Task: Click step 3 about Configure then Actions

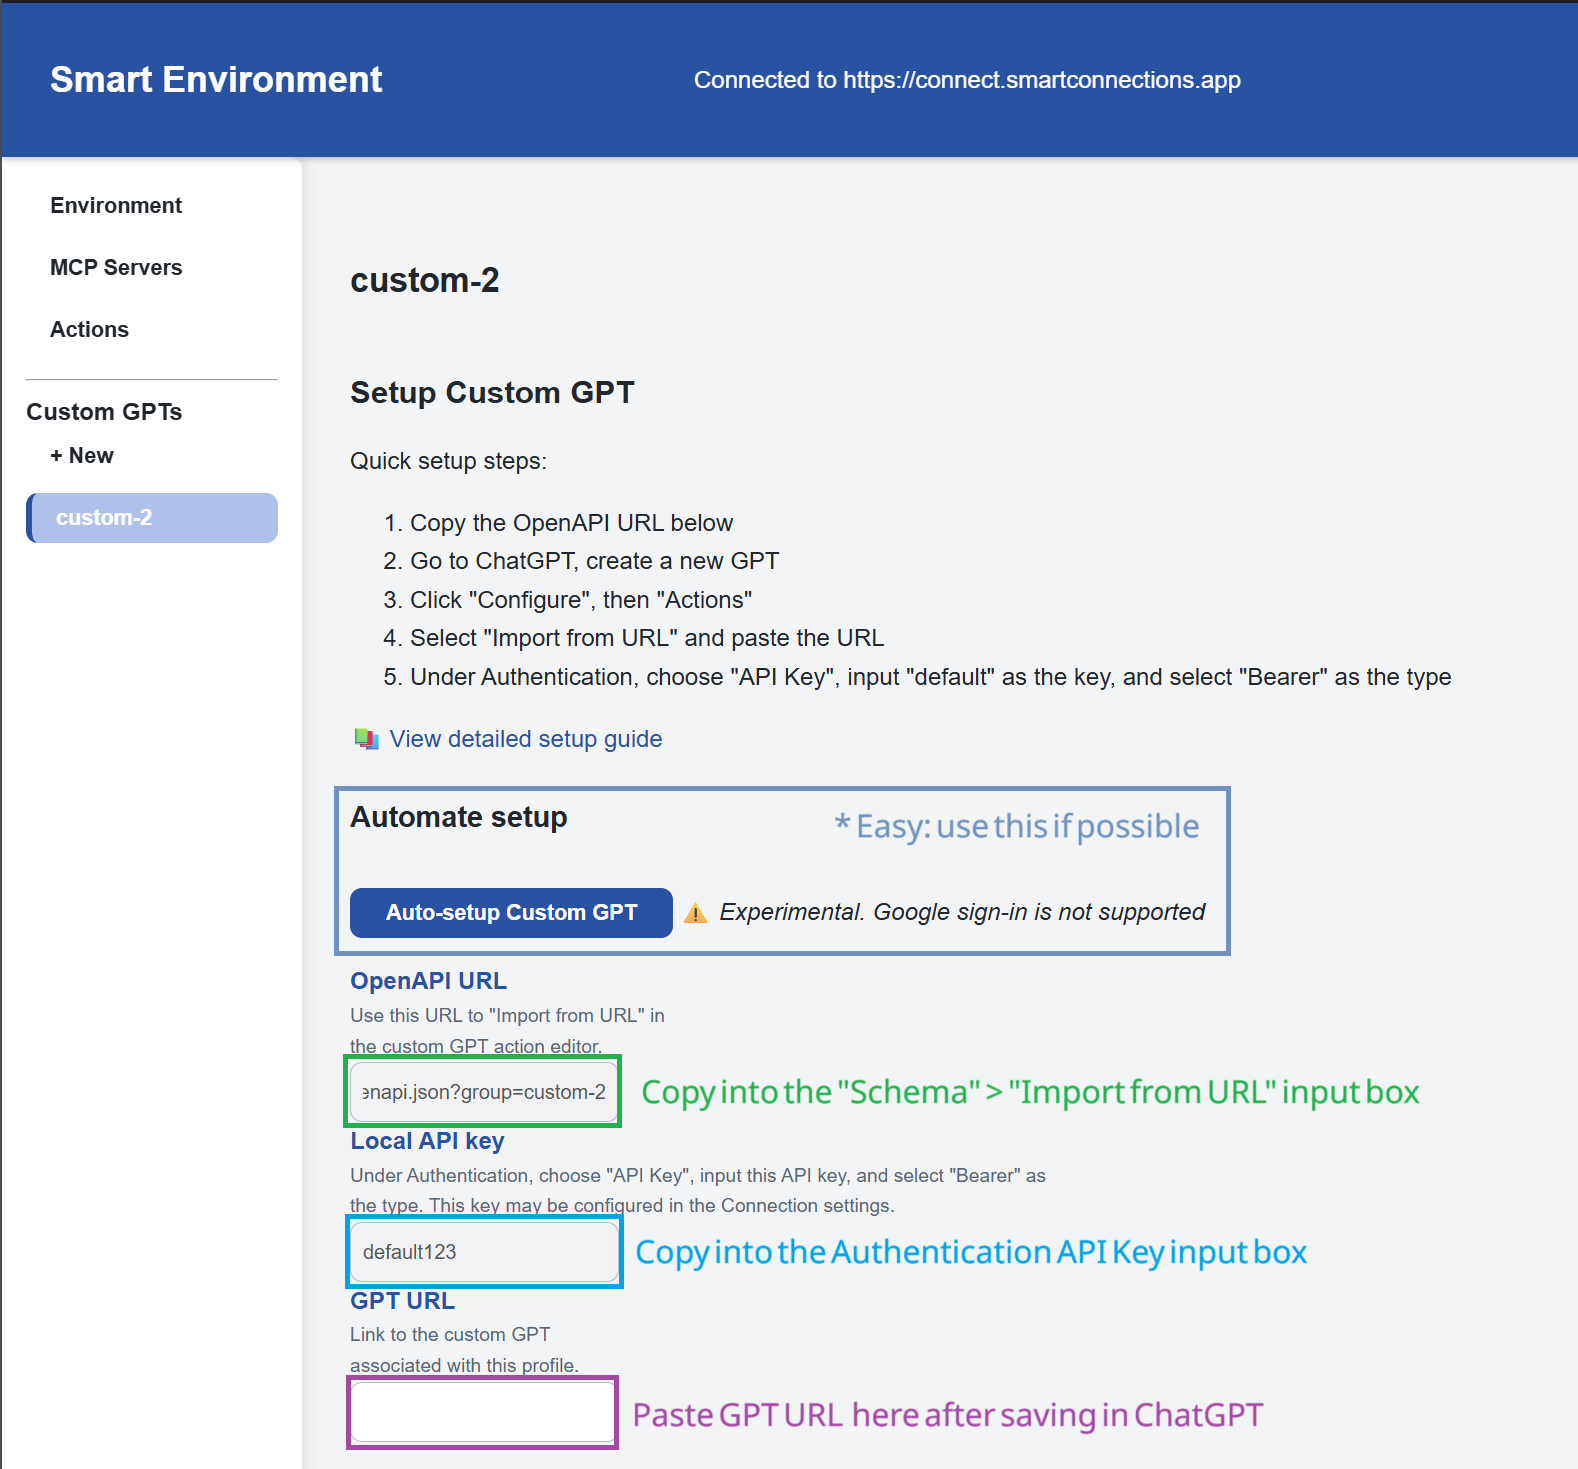Action: pyautogui.click(x=581, y=600)
